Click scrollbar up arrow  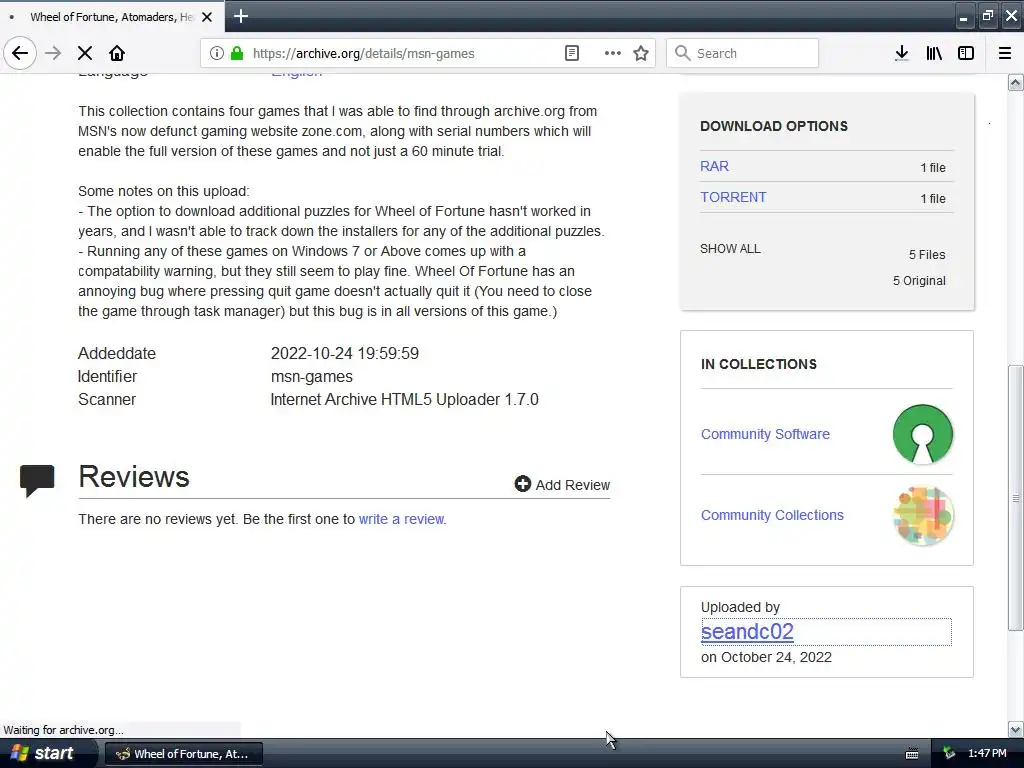pyautogui.click(x=1016, y=82)
